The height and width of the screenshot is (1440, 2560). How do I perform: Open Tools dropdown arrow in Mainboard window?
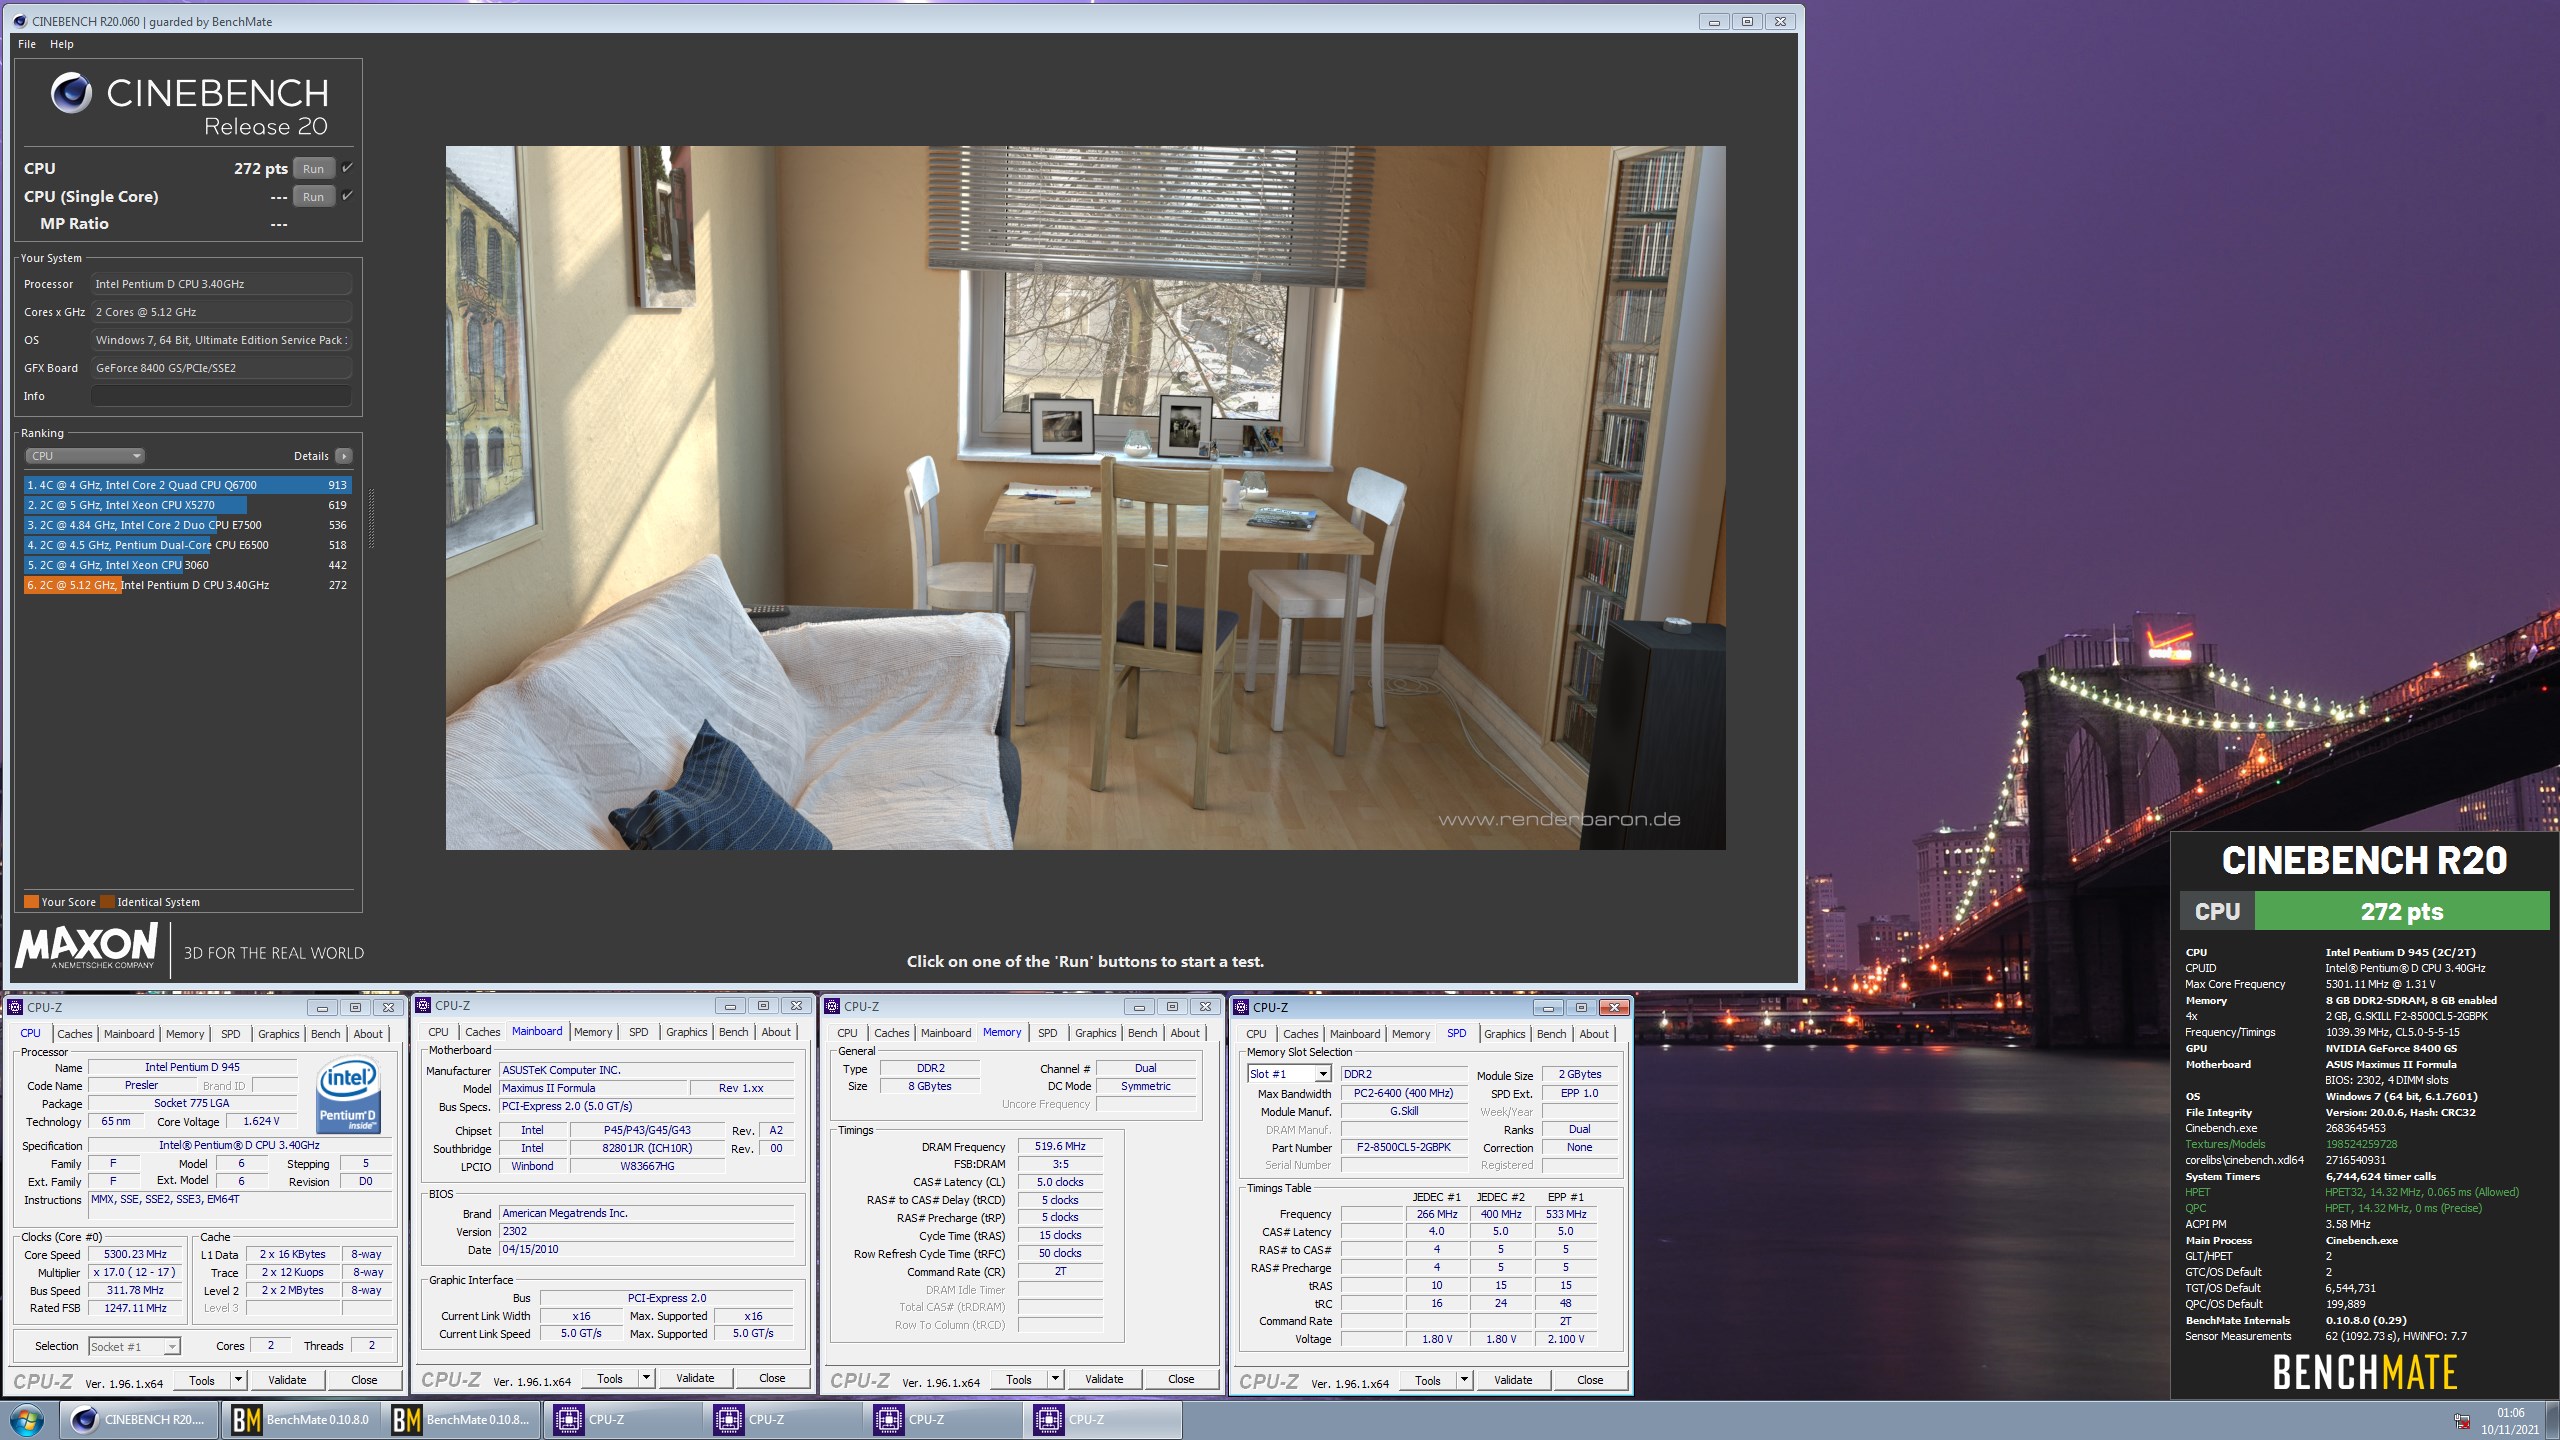coord(646,1379)
